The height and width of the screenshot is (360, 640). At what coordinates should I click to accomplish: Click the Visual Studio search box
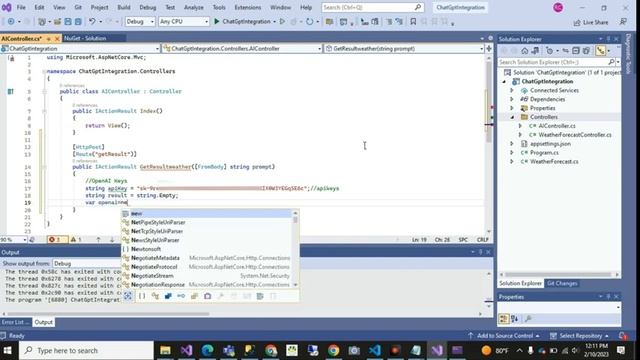pyautogui.click(x=372, y=7)
